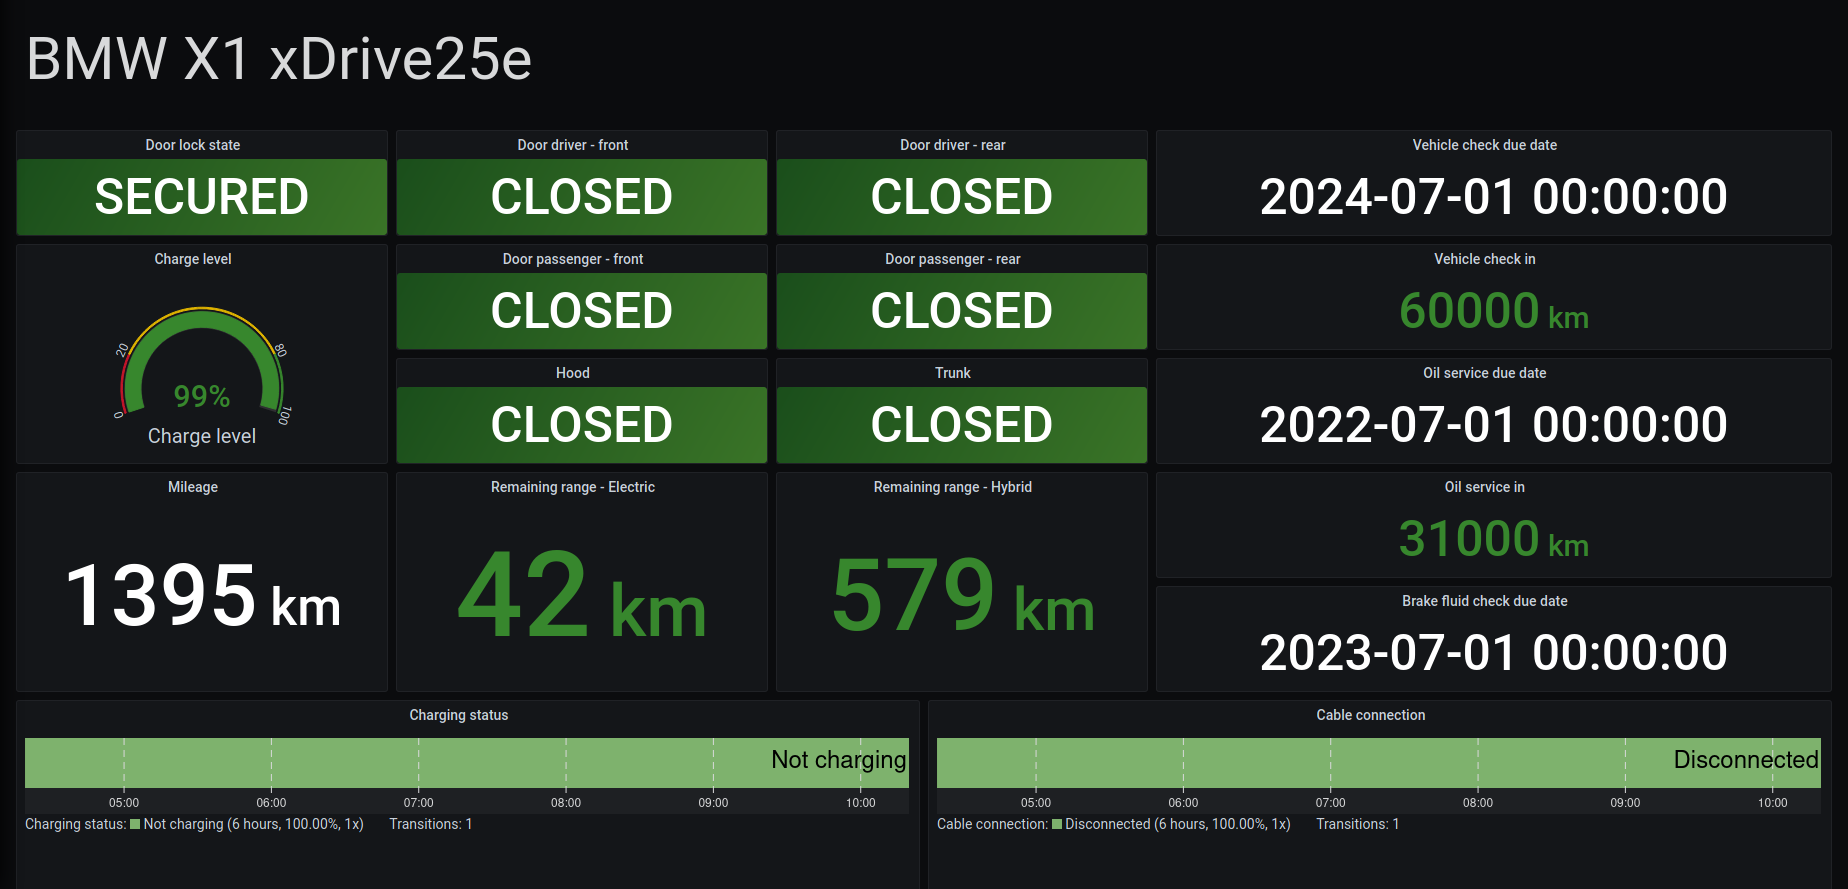The image size is (1848, 889).
Task: Open the Remaining range - Electric panel title
Action: [573, 487]
